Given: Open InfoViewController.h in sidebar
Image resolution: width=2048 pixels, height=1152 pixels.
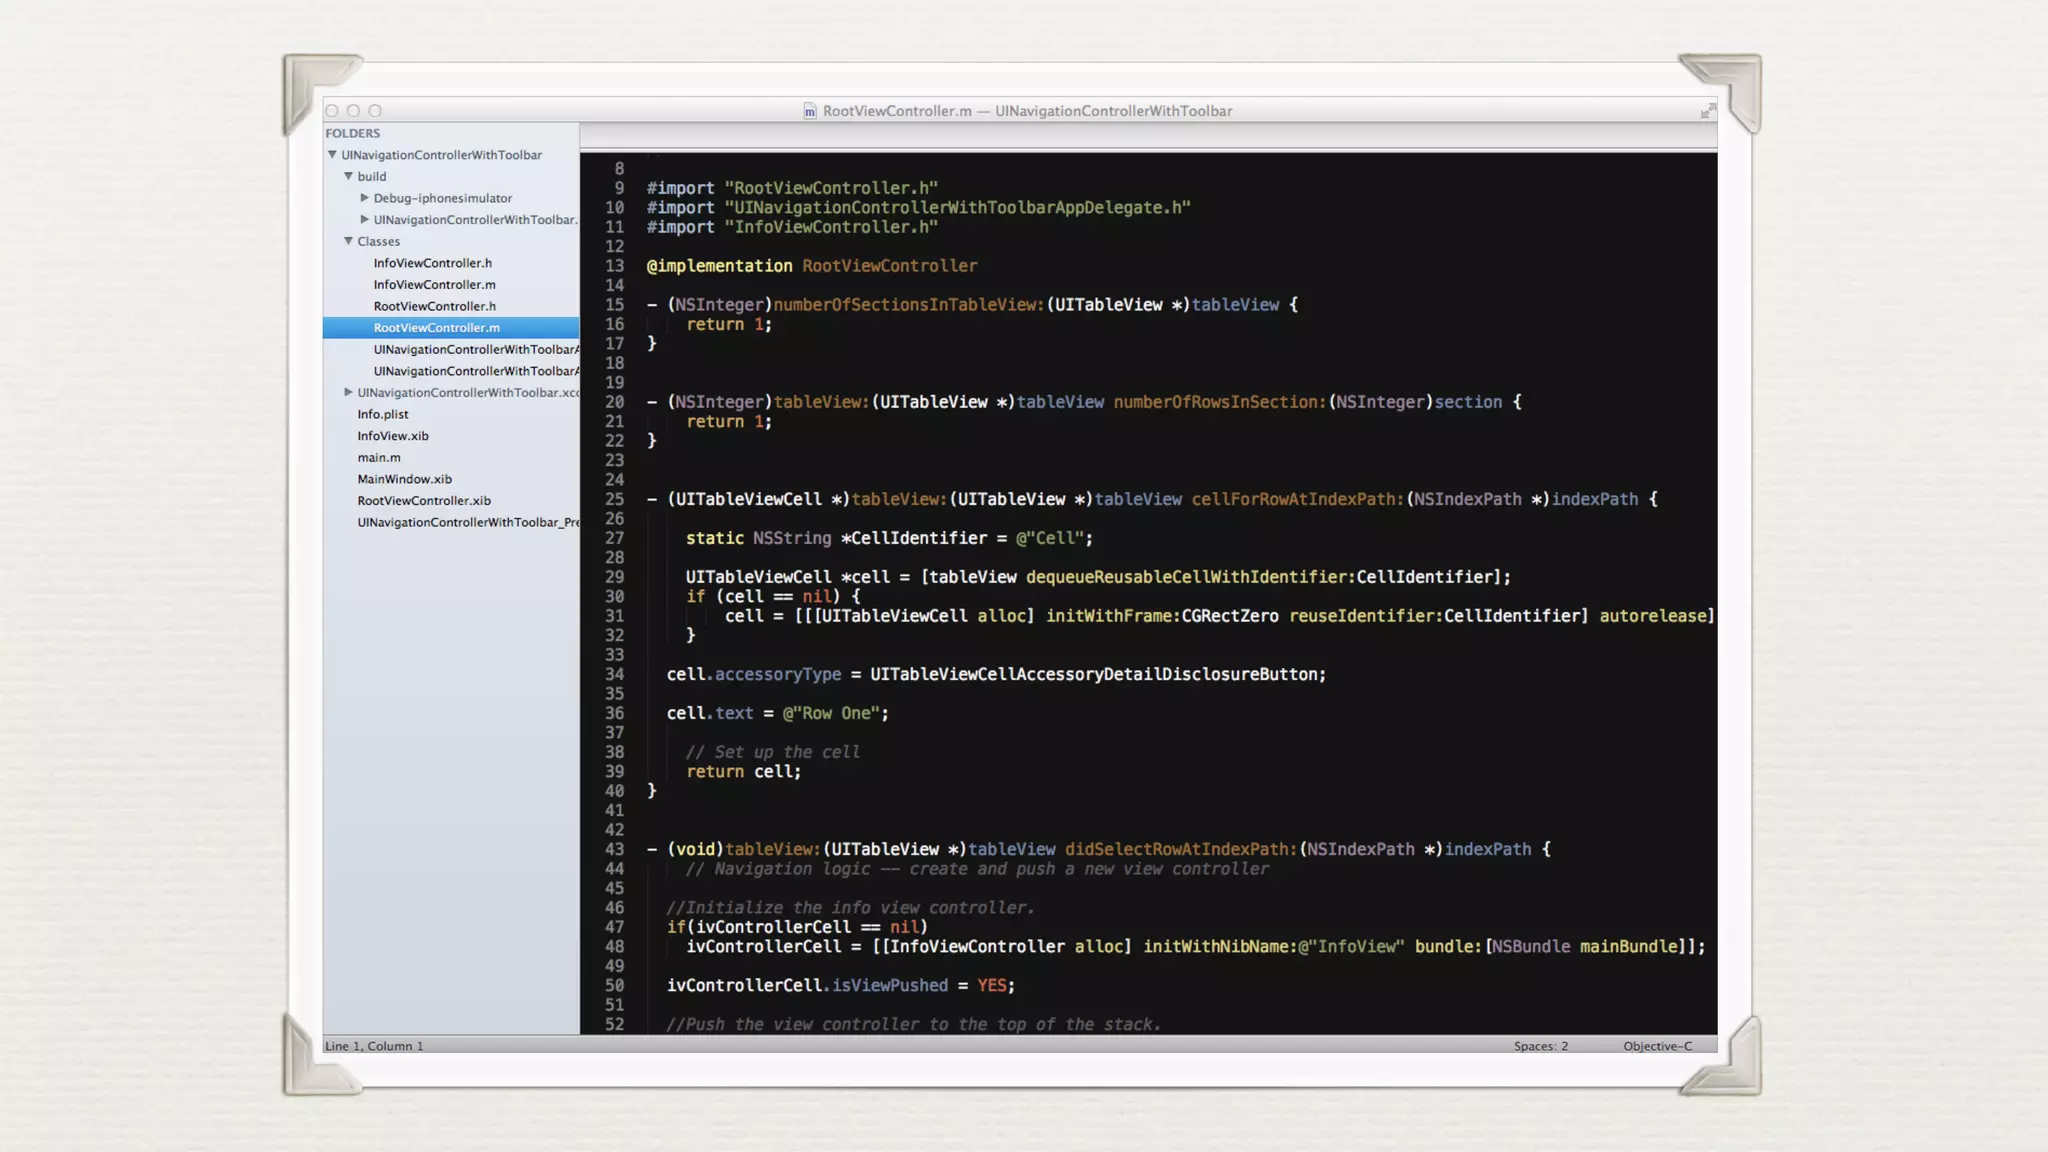Looking at the screenshot, I should (432, 263).
